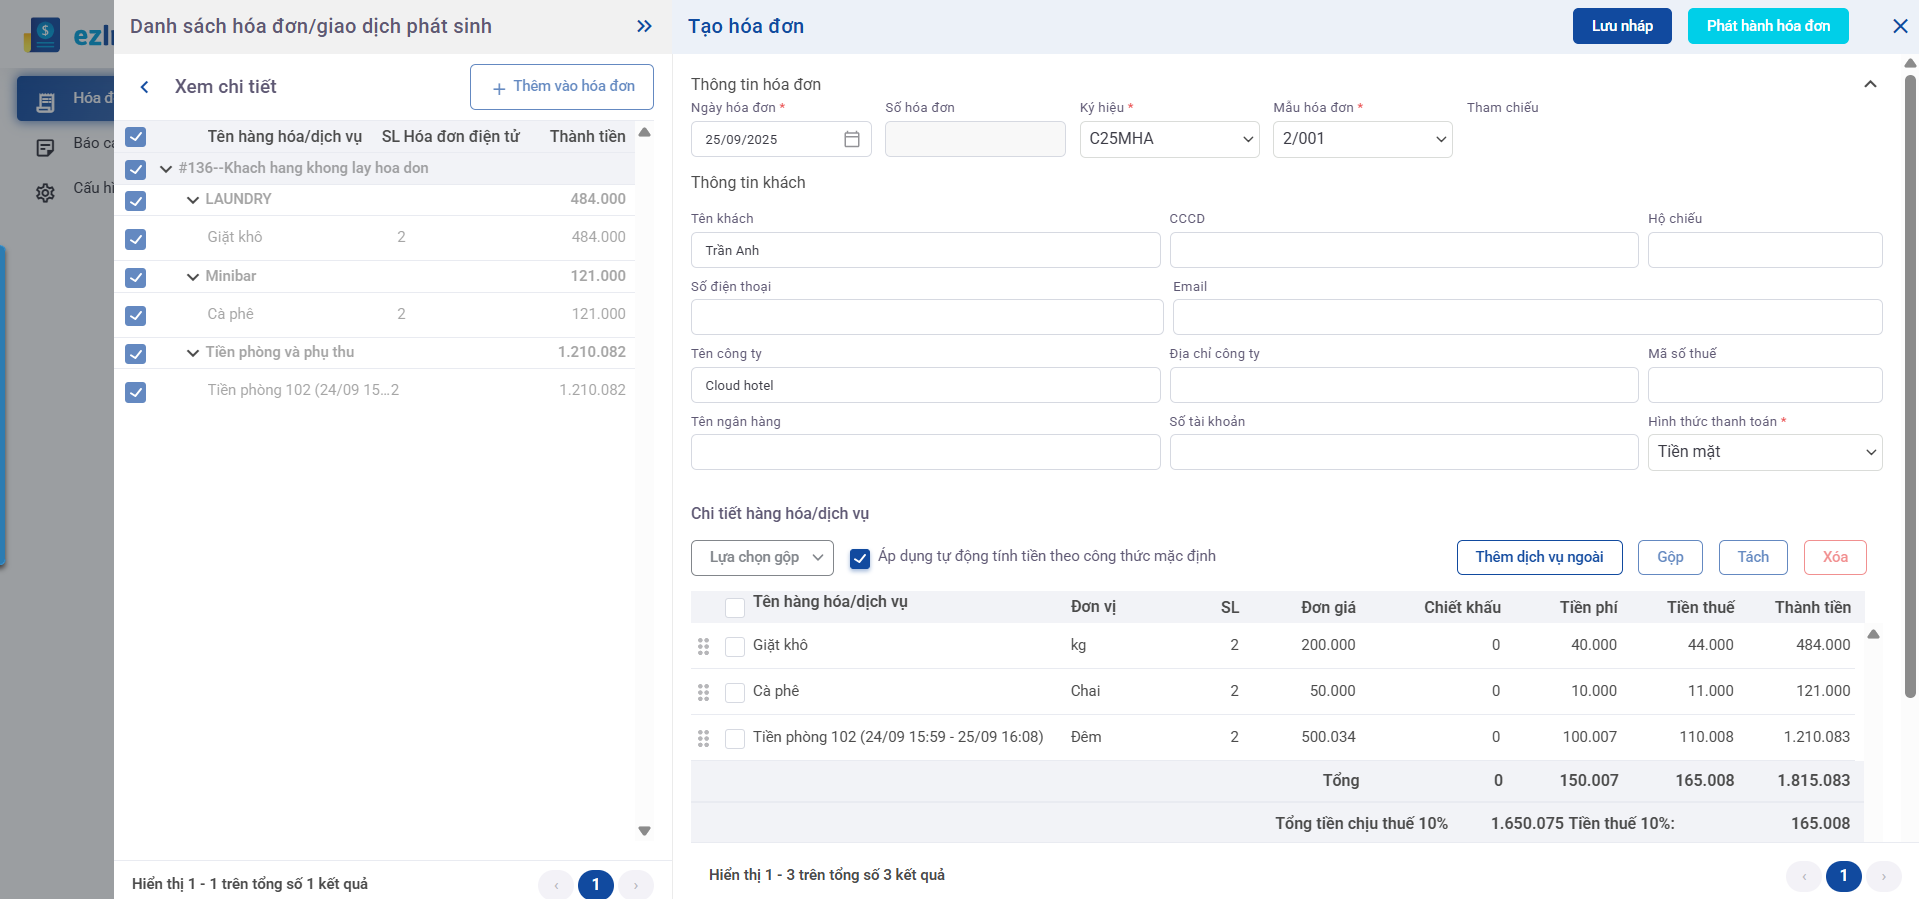Close the Tạo hóa đơn dialog
This screenshot has height=899, width=1919.
pos(1900,26)
